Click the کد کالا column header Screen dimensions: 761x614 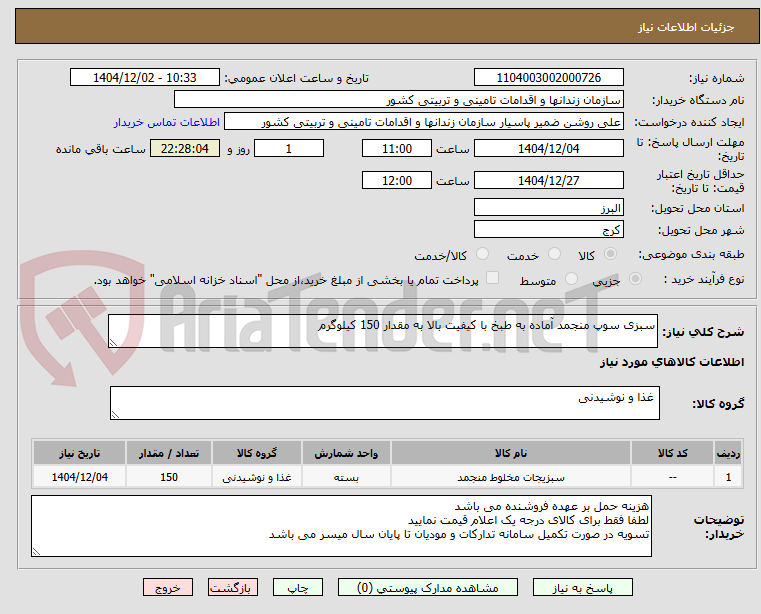[672, 453]
